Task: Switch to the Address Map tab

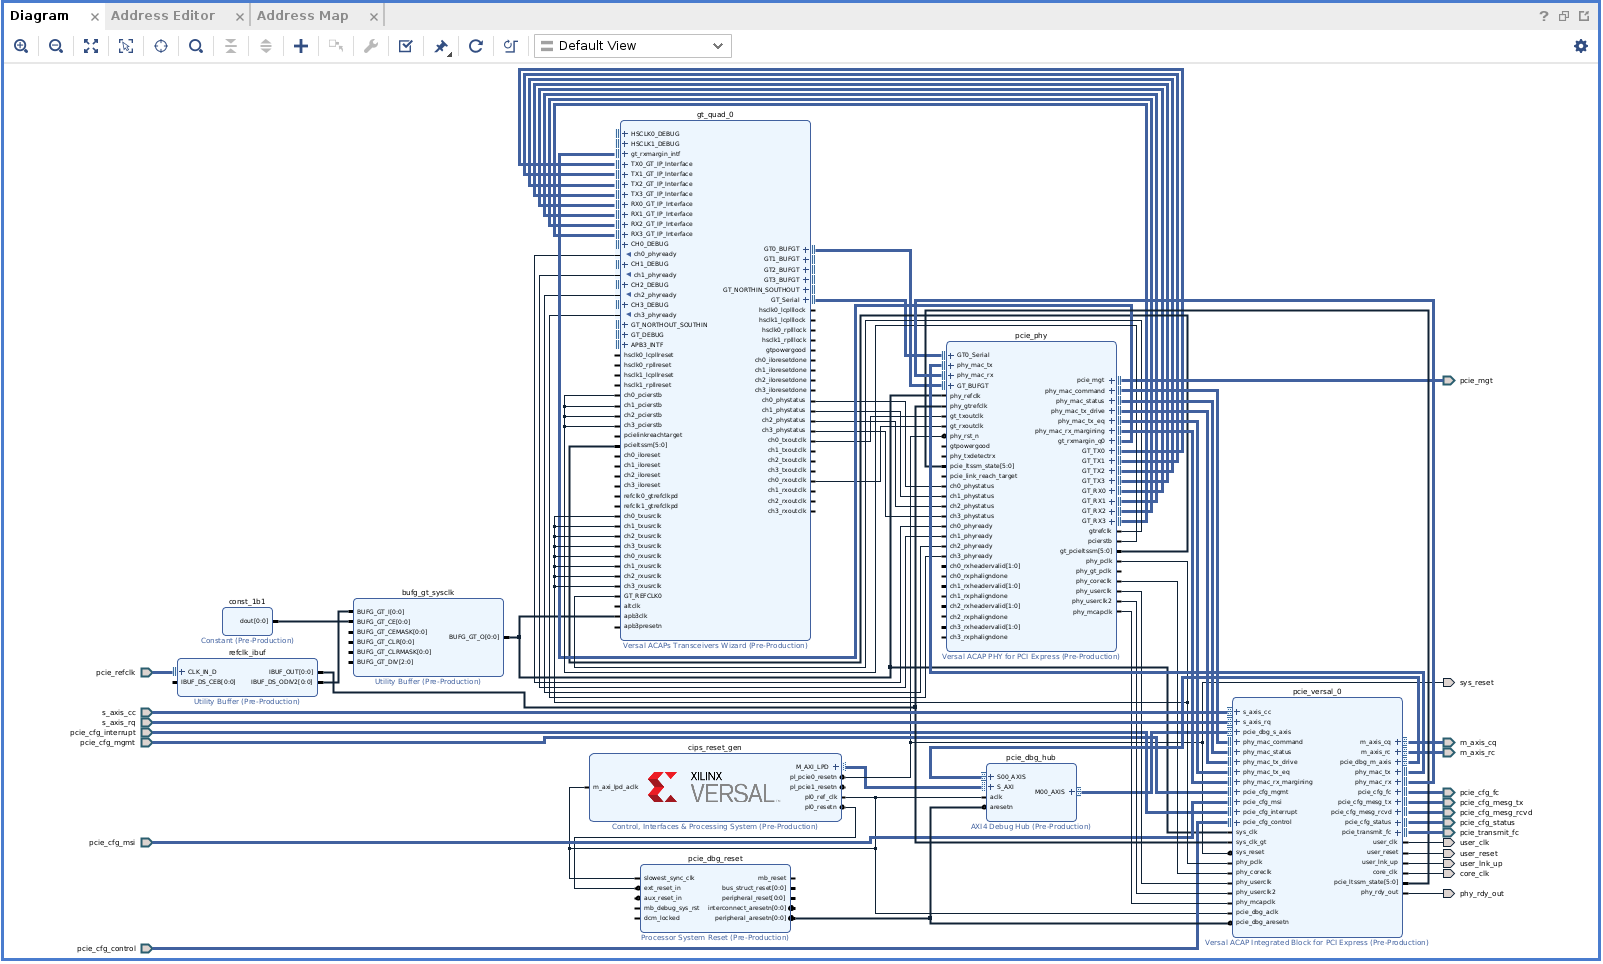Action: [x=303, y=16]
